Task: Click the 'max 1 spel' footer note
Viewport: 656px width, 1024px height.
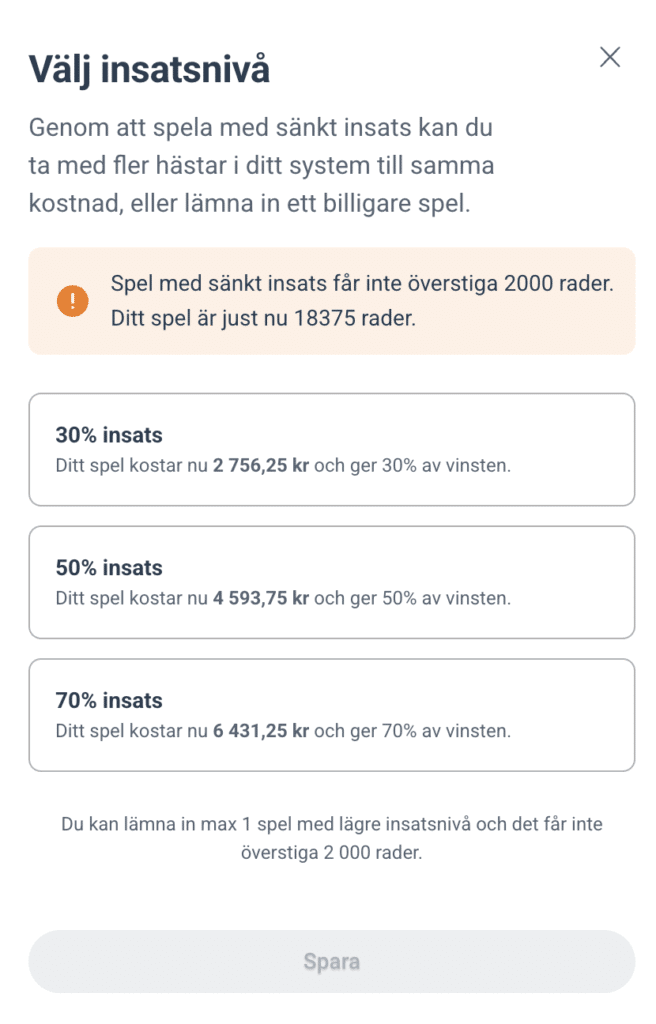Action: [x=331, y=840]
